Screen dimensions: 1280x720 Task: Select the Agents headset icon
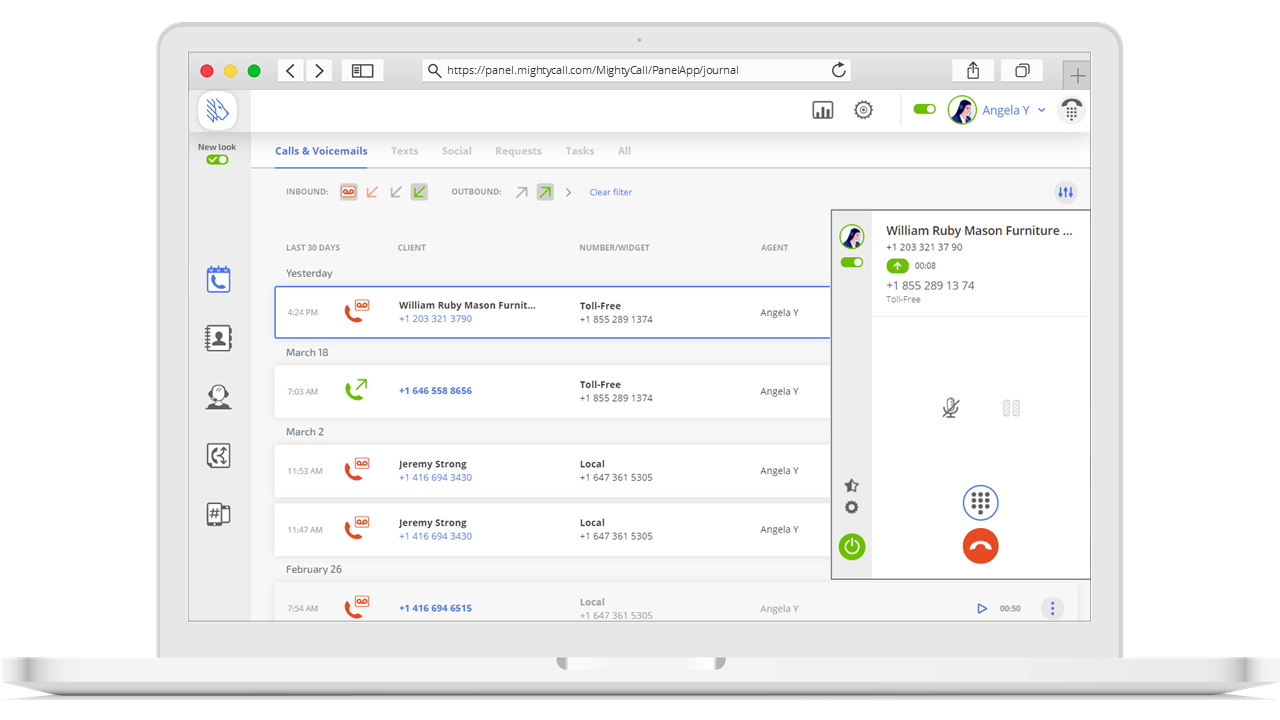pos(218,397)
